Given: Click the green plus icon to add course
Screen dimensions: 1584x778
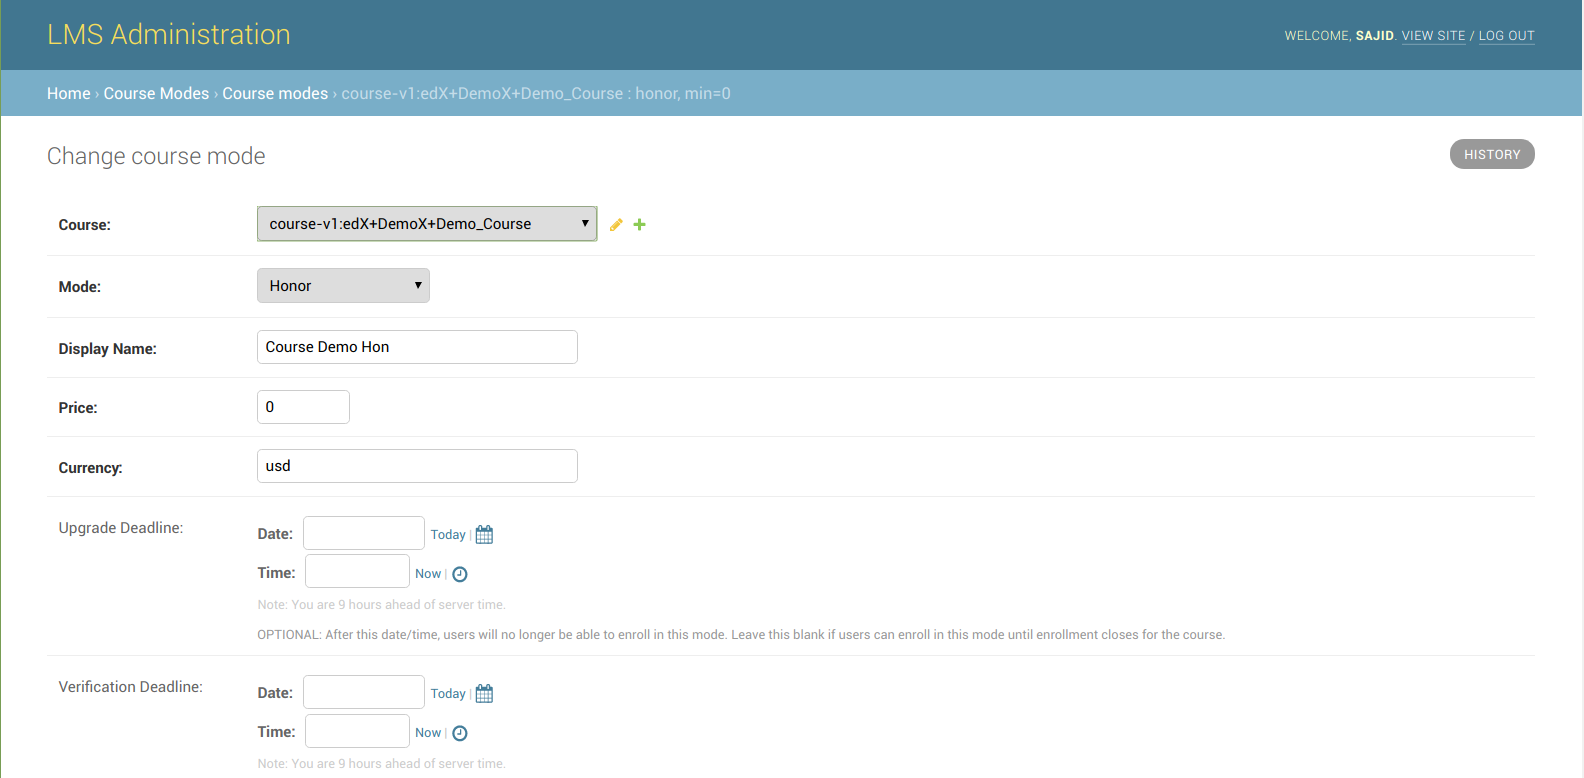Looking at the screenshot, I should (x=640, y=225).
